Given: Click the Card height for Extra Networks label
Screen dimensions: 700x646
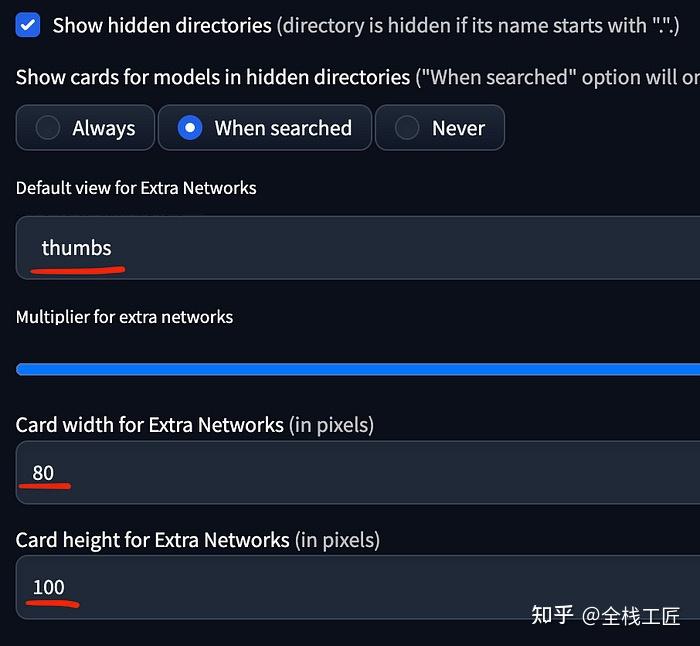Looking at the screenshot, I should [153, 540].
